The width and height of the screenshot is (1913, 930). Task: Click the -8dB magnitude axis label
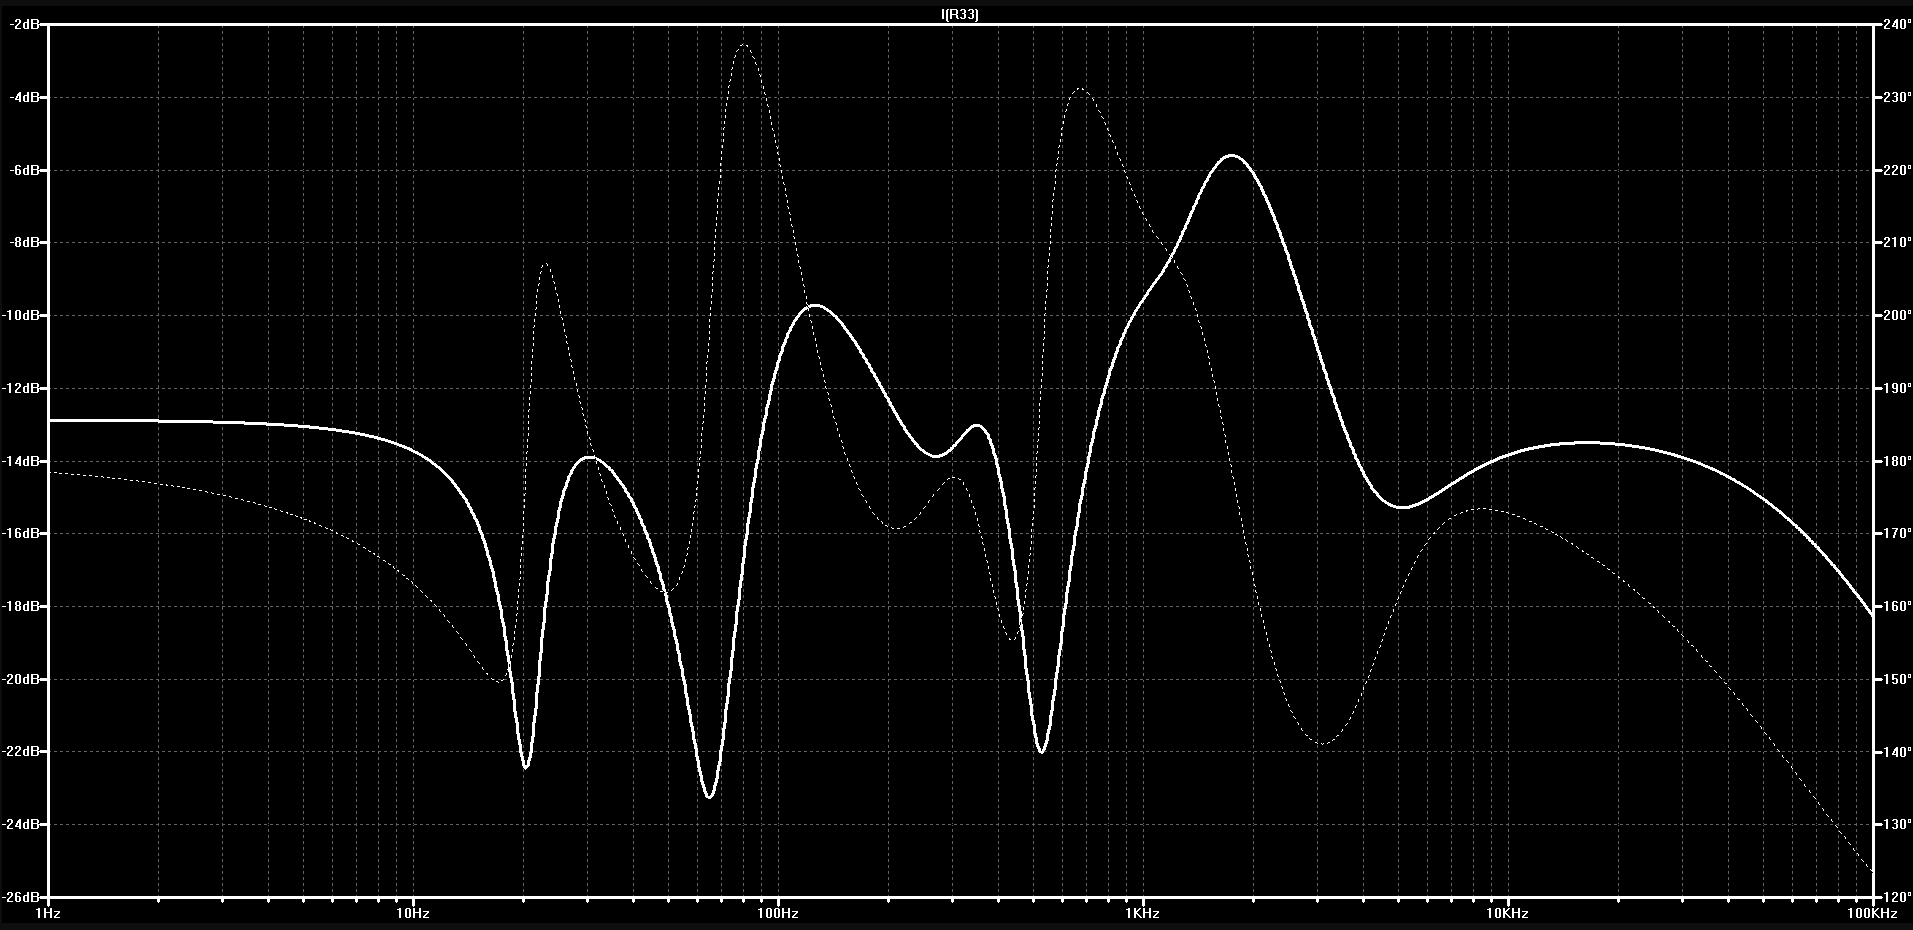24,243
